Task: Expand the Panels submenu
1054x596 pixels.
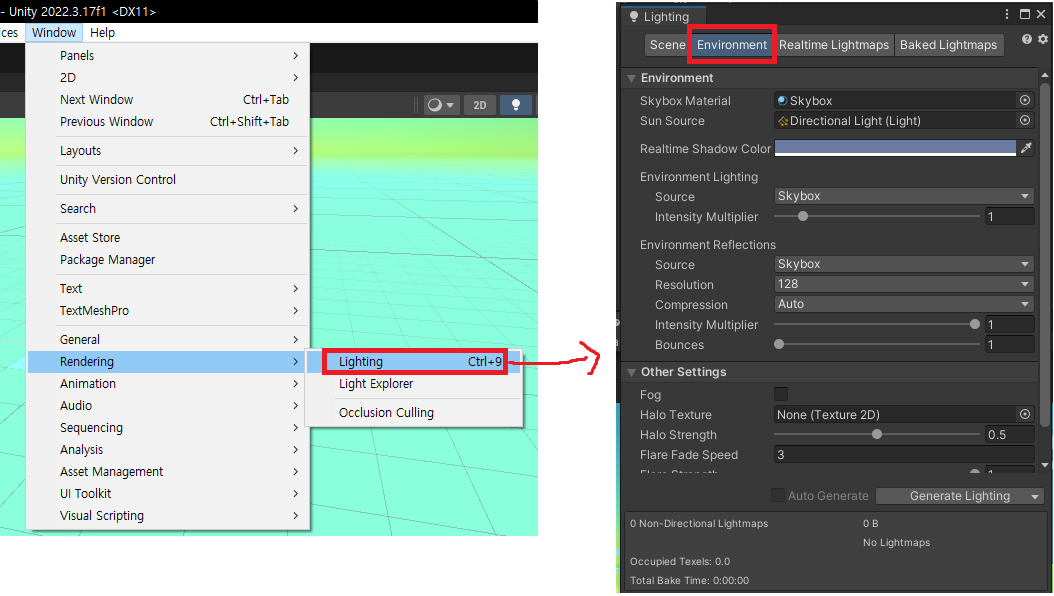Action: (167, 56)
